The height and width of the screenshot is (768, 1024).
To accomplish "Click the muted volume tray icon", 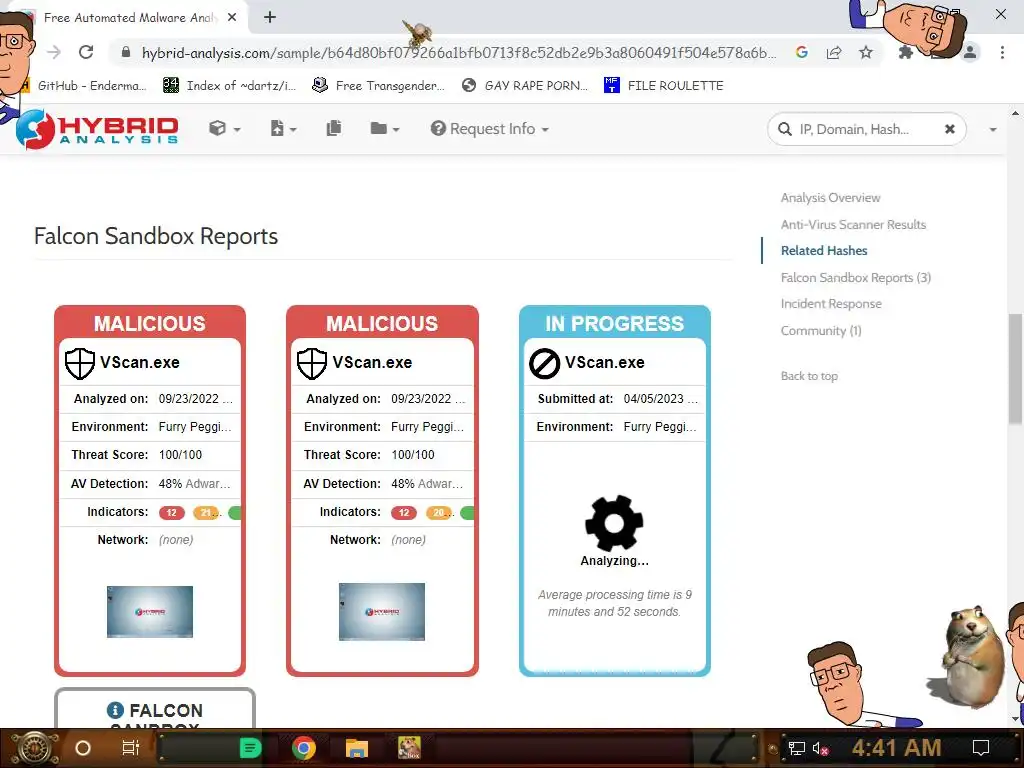I will pyautogui.click(x=821, y=748).
